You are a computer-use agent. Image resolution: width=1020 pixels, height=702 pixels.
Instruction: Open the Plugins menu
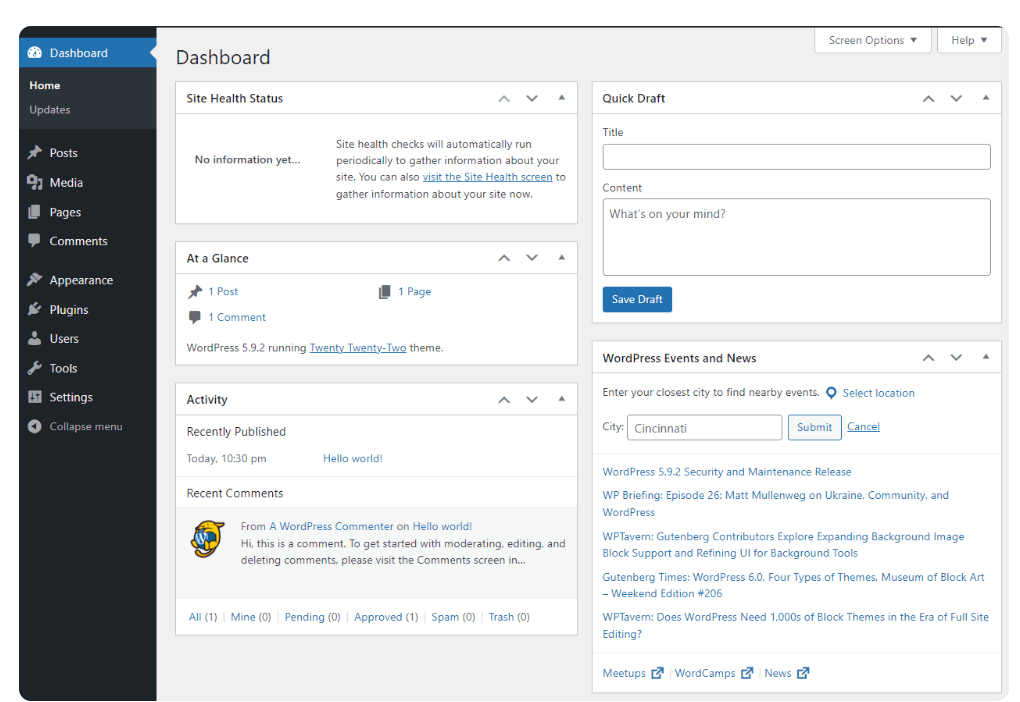pos(68,310)
